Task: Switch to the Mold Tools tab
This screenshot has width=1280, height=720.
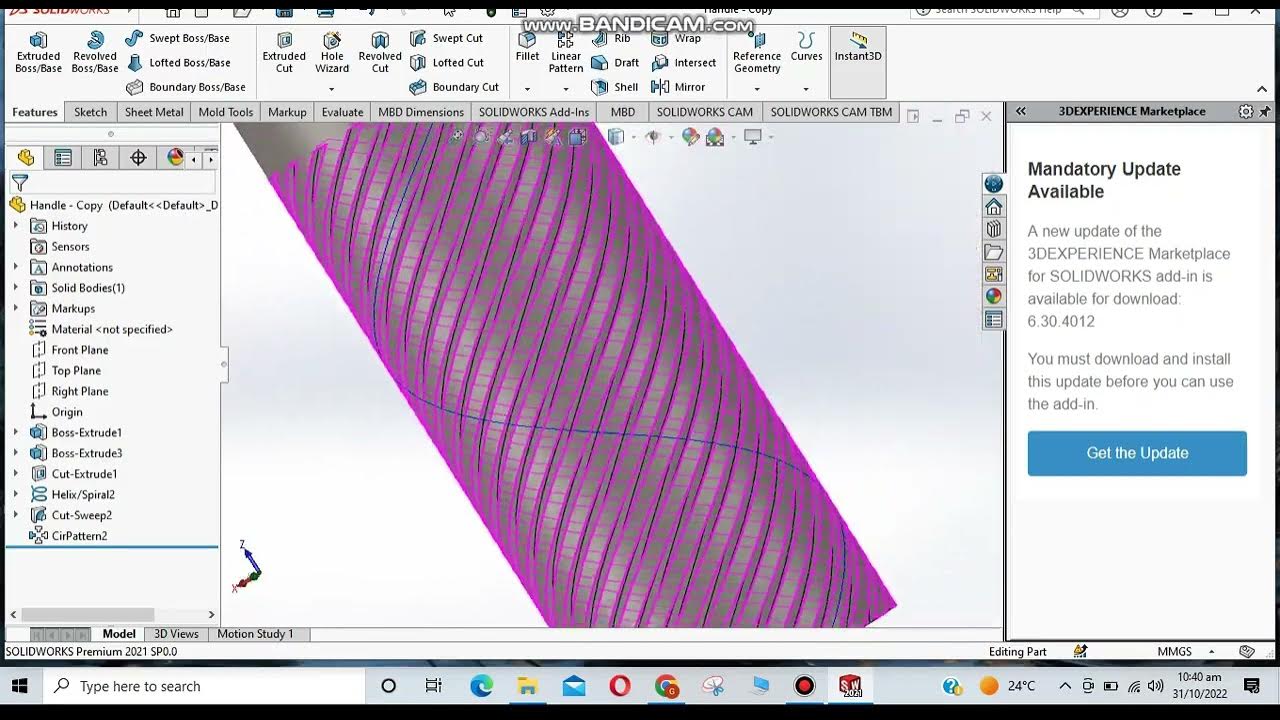Action: click(226, 112)
